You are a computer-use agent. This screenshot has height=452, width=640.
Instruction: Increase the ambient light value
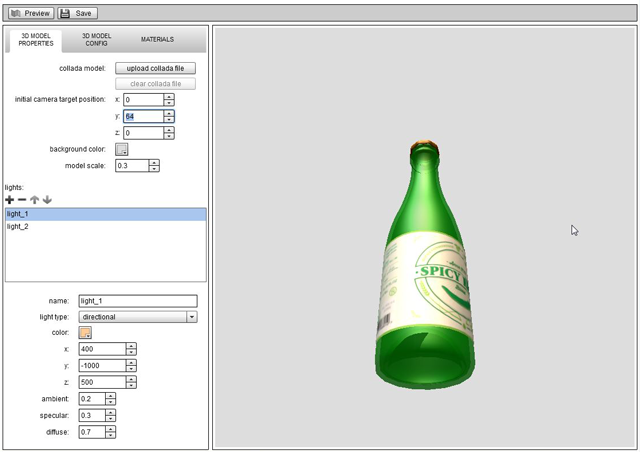click(x=110, y=396)
